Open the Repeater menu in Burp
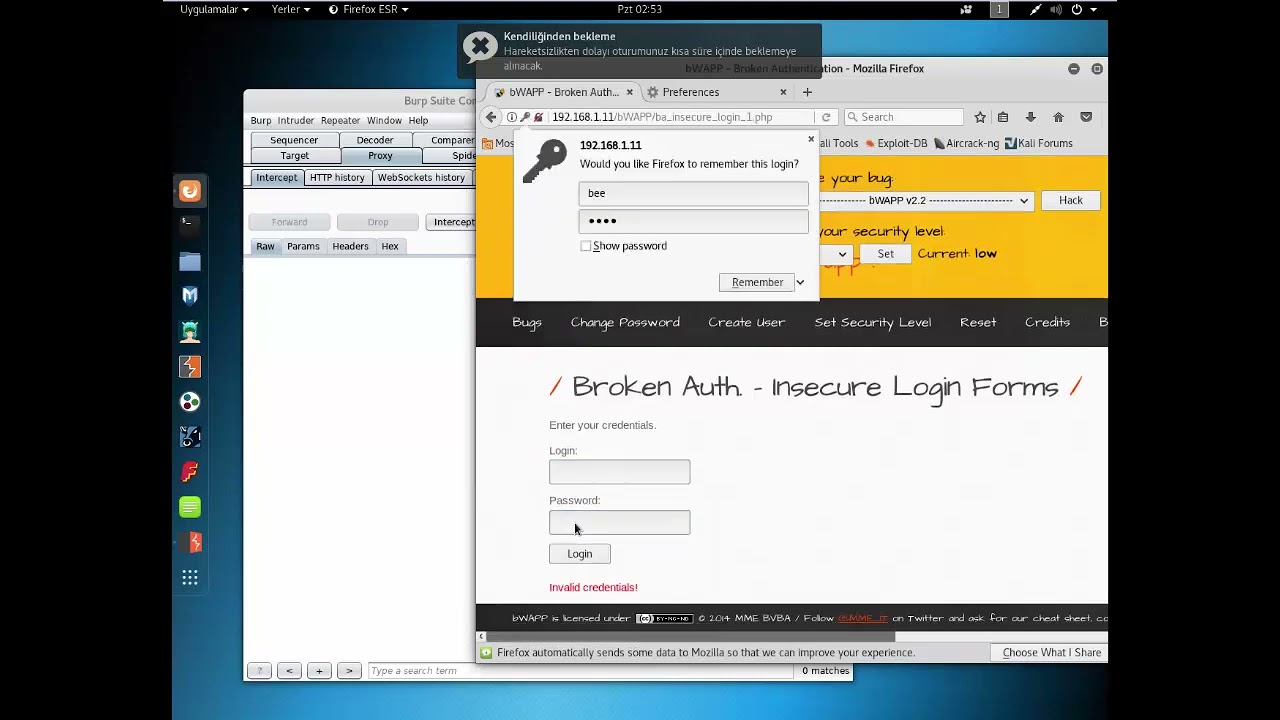 340,120
